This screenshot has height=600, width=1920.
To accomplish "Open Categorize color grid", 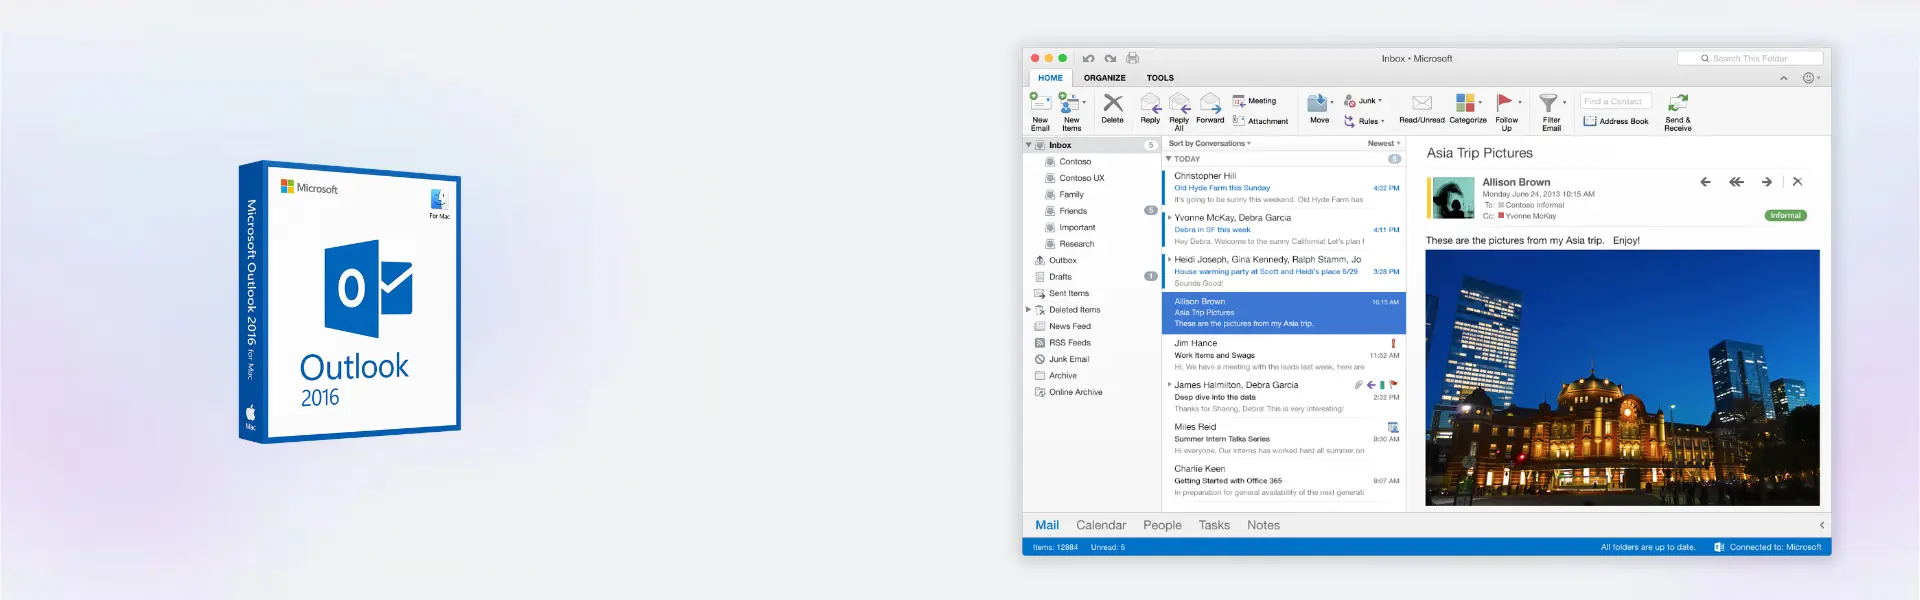I will point(1468,109).
